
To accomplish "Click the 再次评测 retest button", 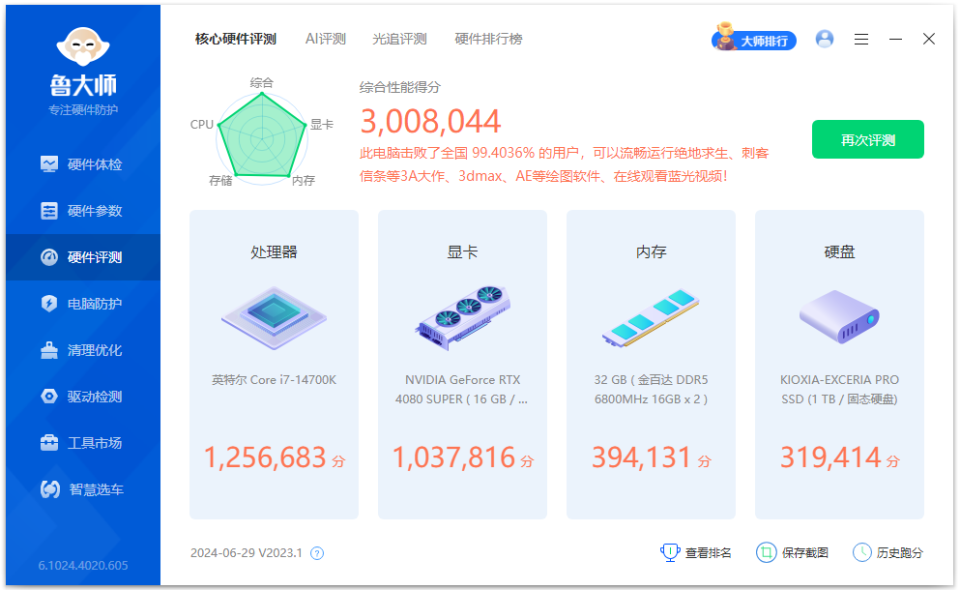I will [867, 139].
